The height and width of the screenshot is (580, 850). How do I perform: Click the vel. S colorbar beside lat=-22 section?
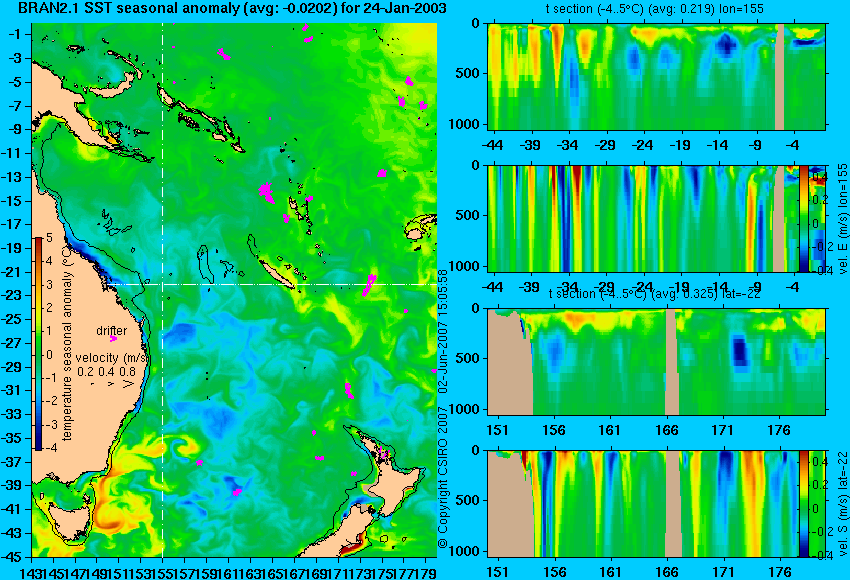[x=803, y=504]
